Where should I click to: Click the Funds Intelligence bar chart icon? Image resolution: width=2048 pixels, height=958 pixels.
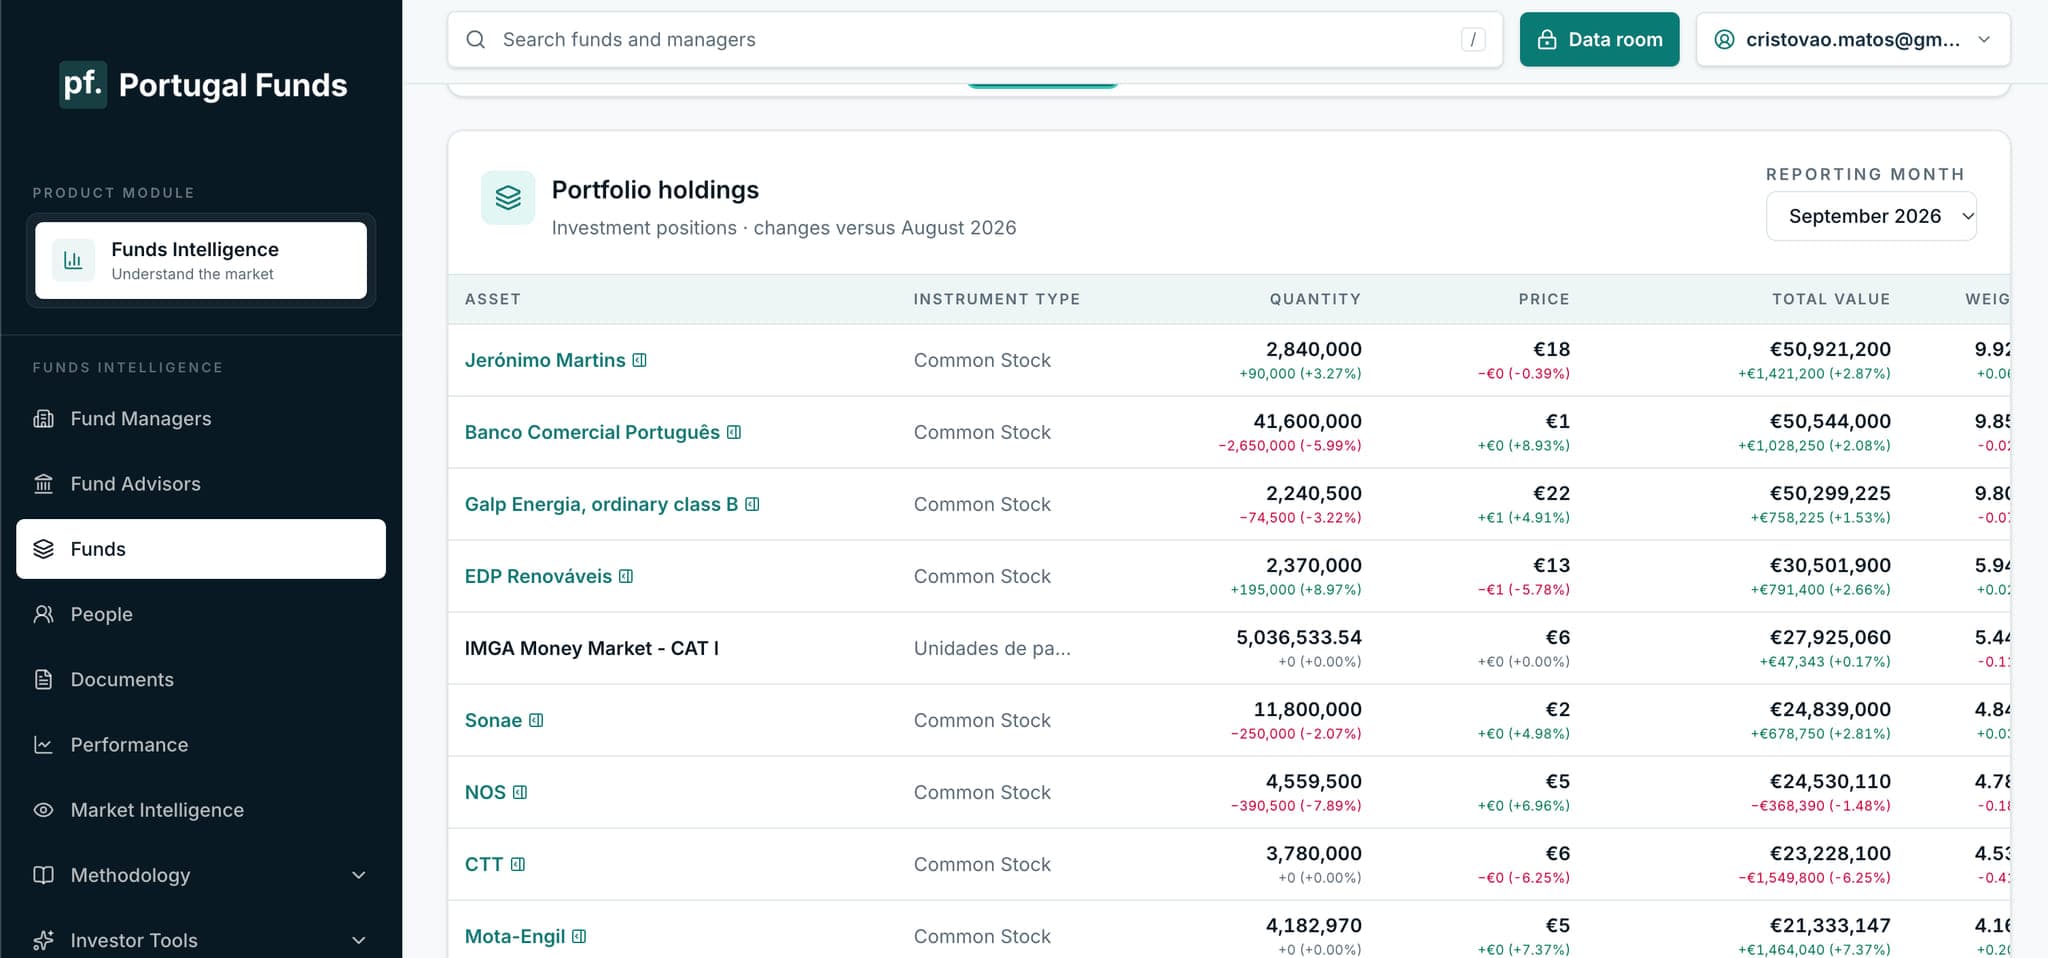(x=73, y=260)
